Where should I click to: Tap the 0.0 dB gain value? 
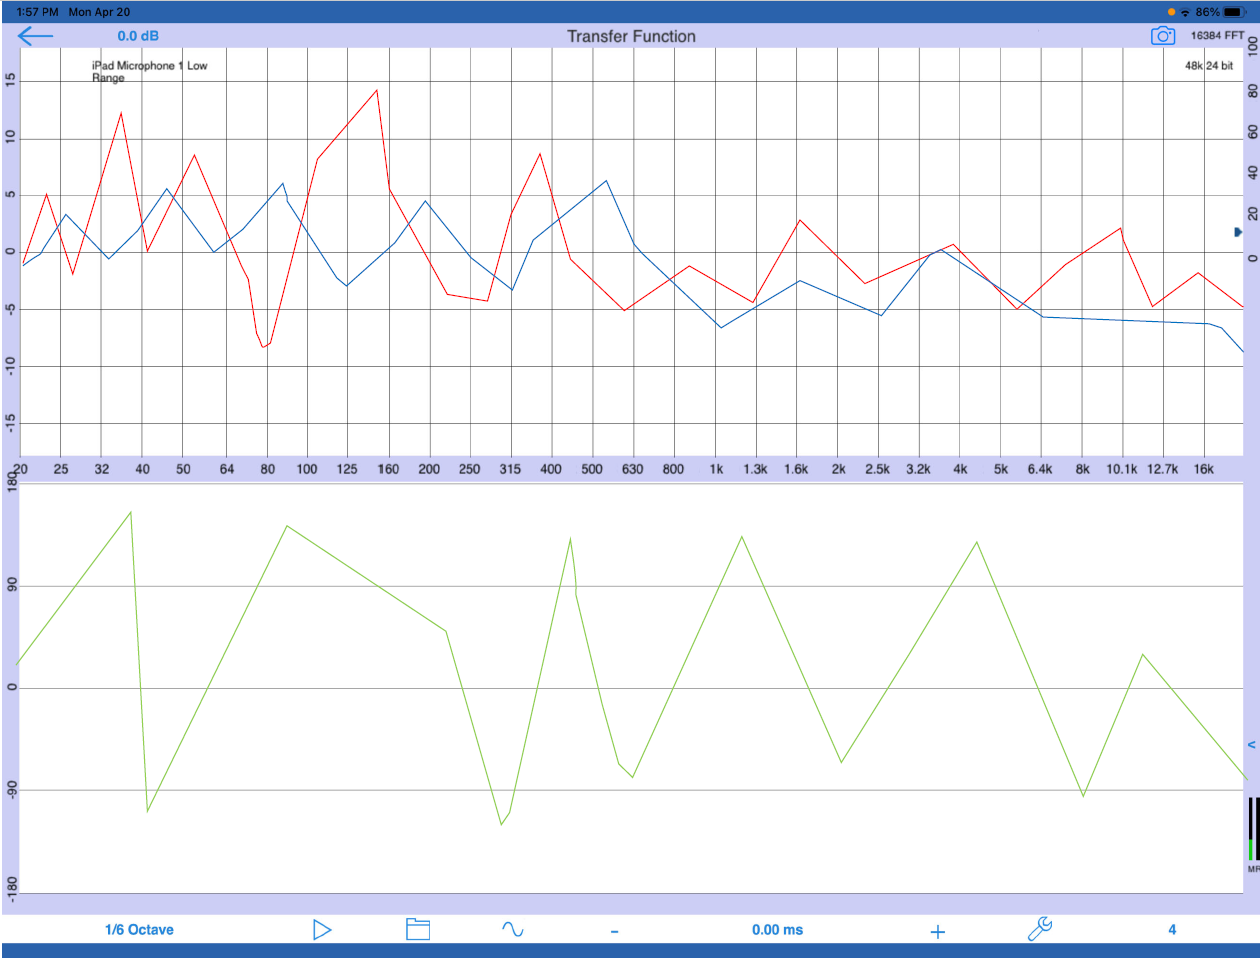click(138, 36)
